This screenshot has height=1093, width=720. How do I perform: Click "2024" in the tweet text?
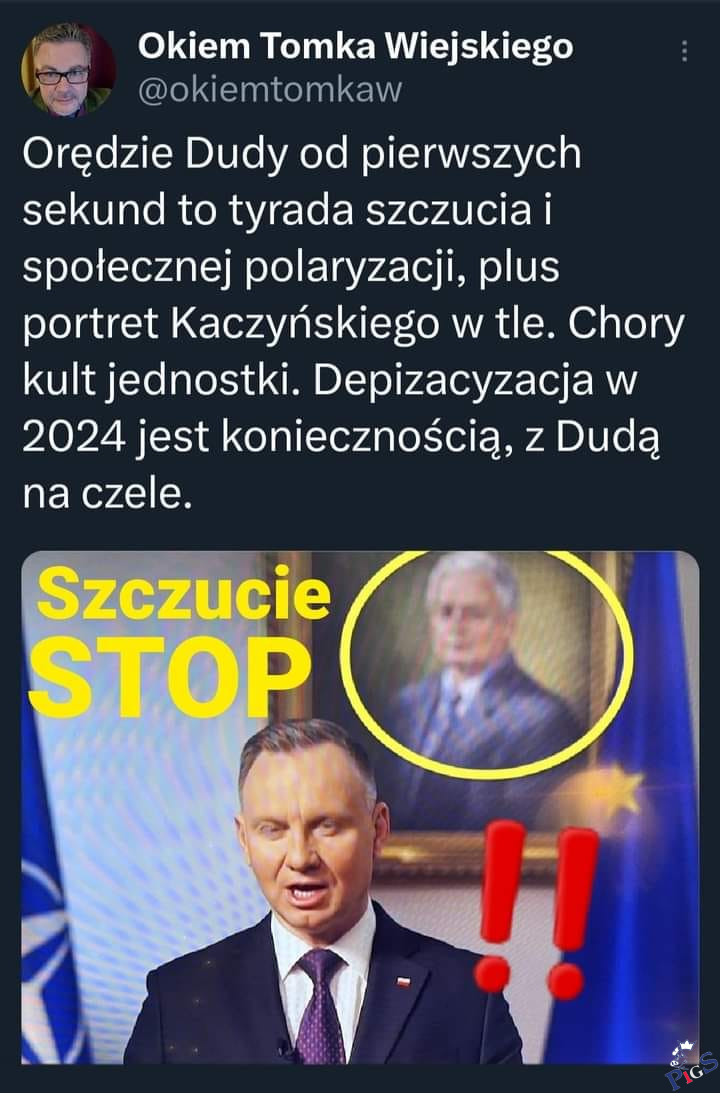pos(75,438)
